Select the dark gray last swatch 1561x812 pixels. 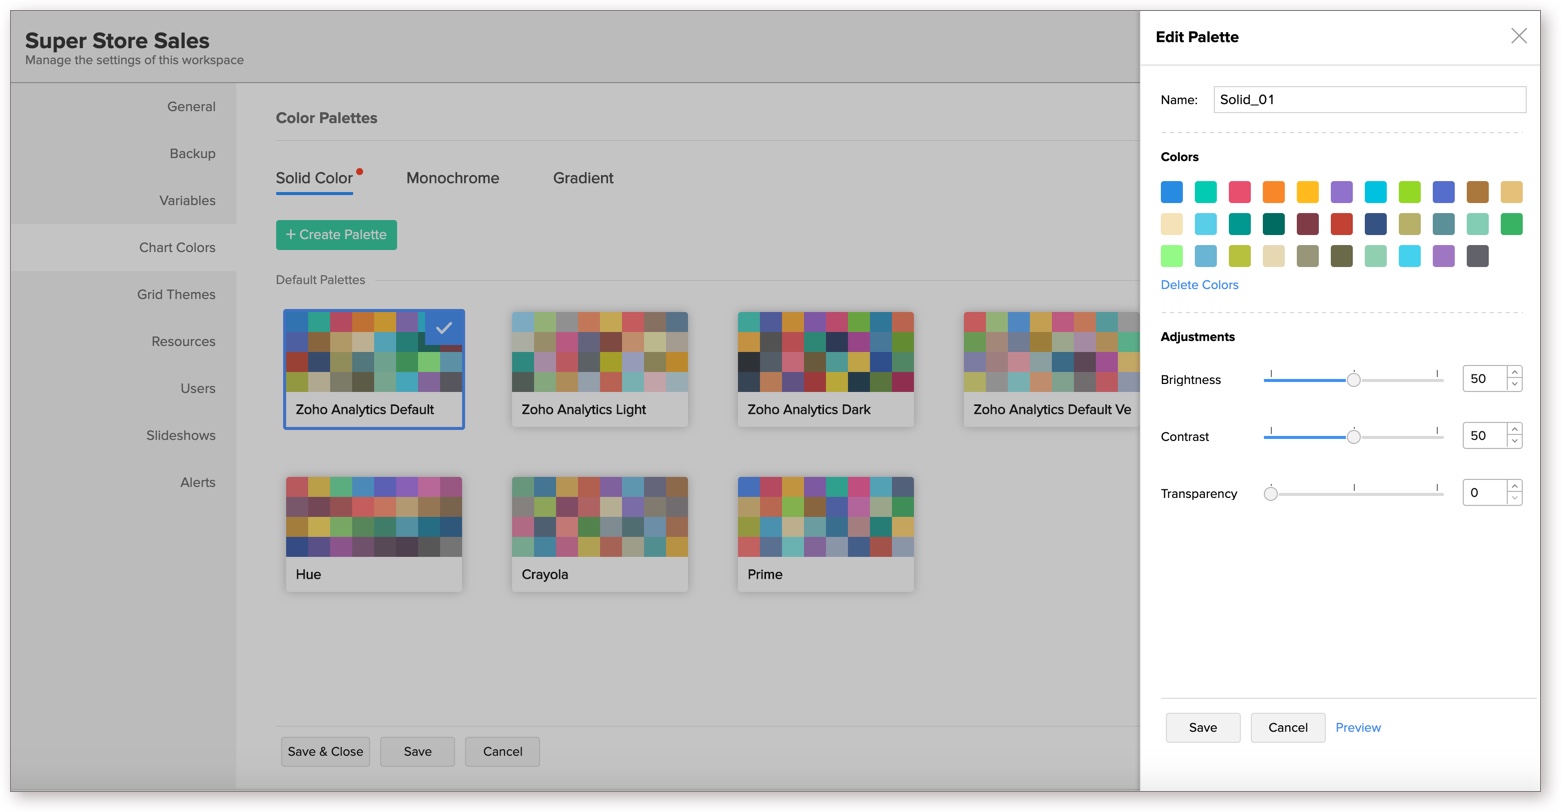click(1477, 256)
